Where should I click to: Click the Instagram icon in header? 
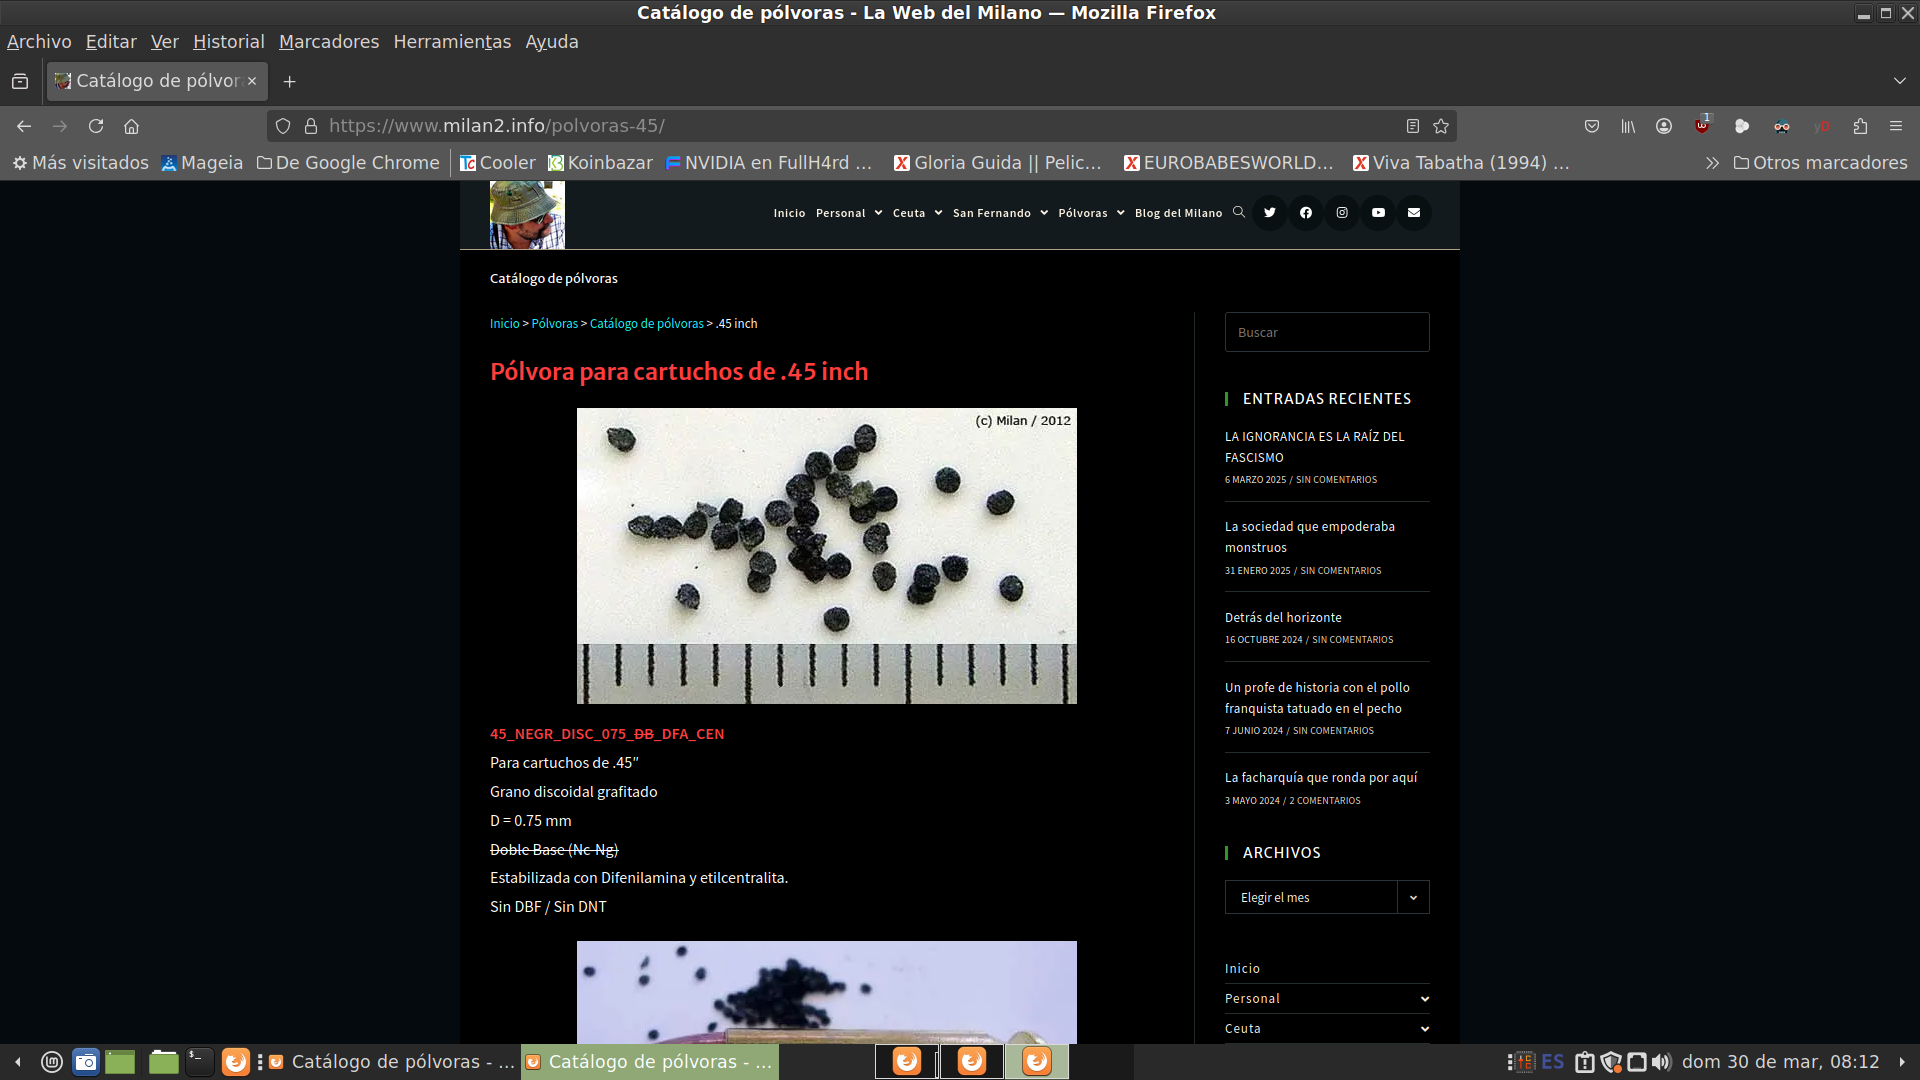(x=1341, y=212)
